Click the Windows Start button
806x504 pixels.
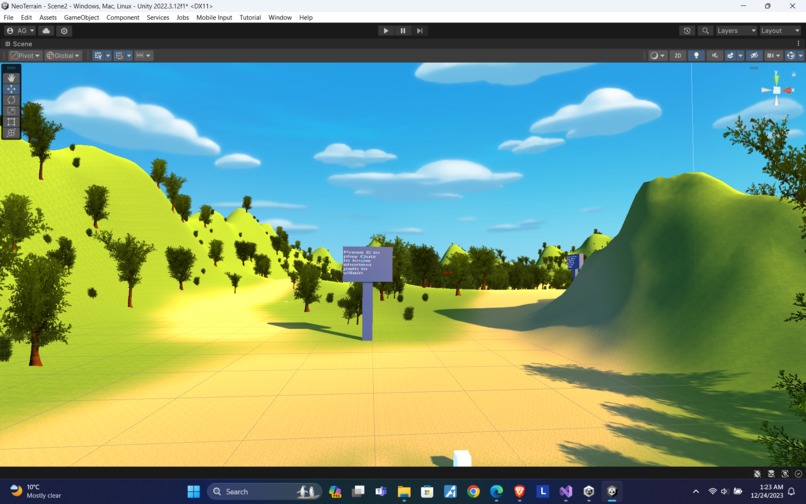click(x=194, y=492)
